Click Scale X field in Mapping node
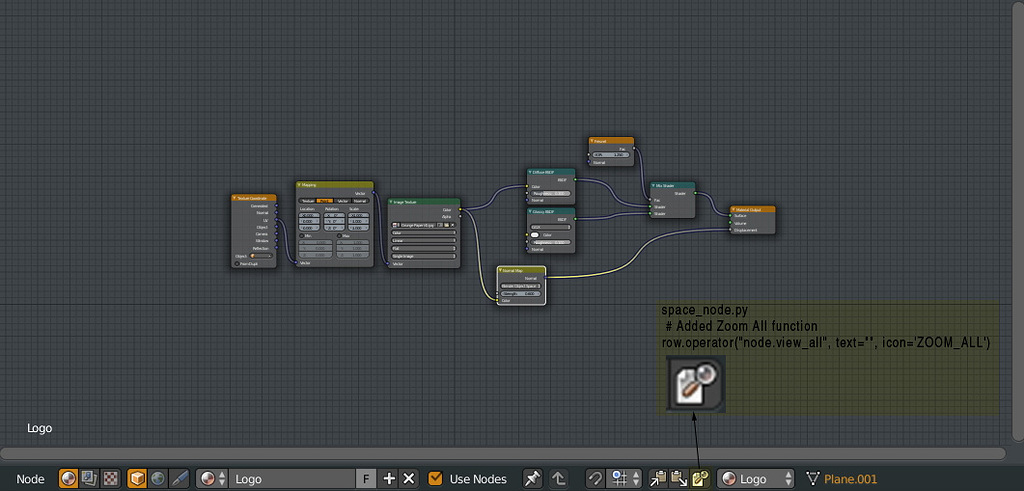The width and height of the screenshot is (1024, 491). pos(359,215)
